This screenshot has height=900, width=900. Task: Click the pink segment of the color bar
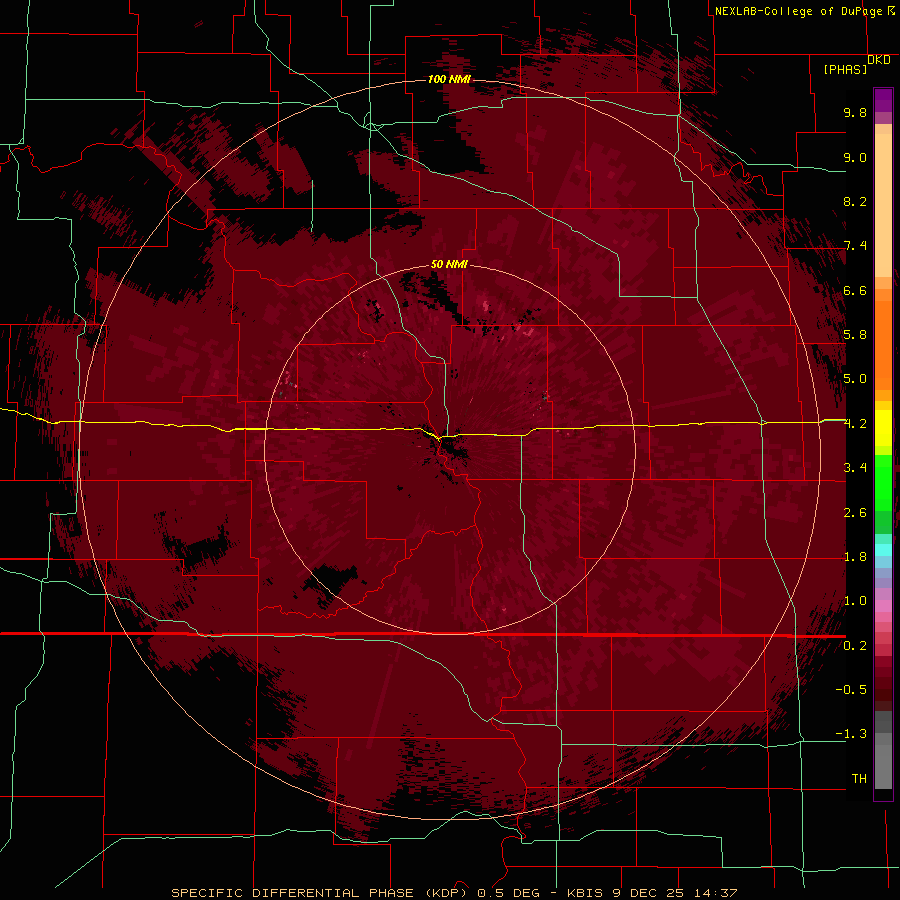pos(883,606)
